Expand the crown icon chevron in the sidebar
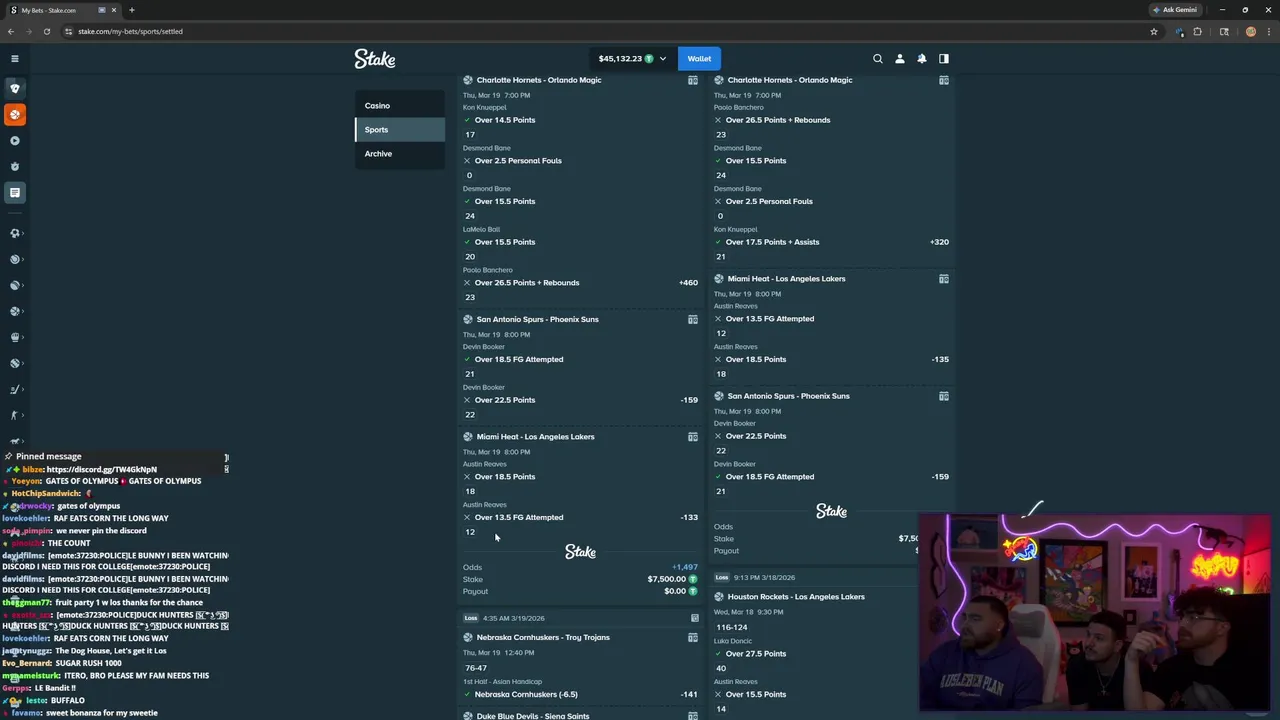Image resolution: width=1280 pixels, height=720 pixels. click(x=21, y=337)
